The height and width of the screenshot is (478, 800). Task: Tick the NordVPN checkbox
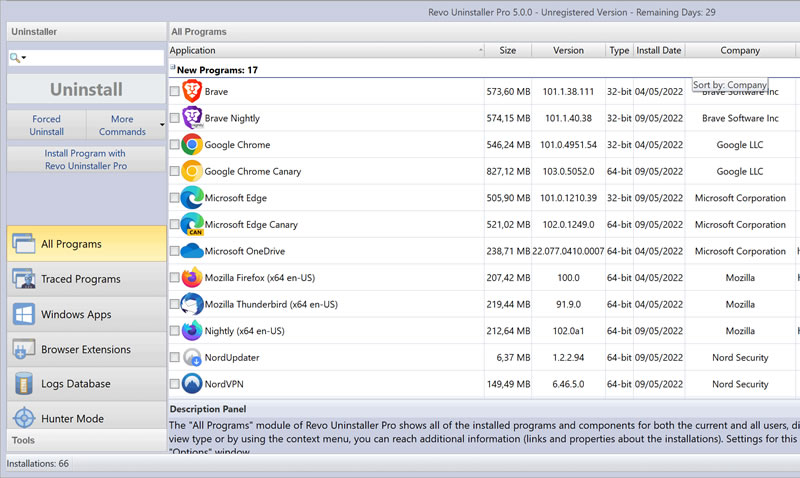click(x=174, y=384)
